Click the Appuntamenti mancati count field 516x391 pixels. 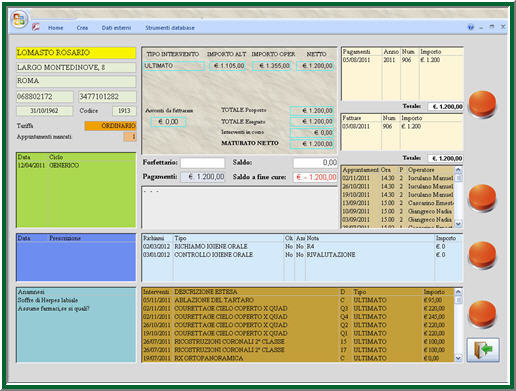(x=130, y=137)
